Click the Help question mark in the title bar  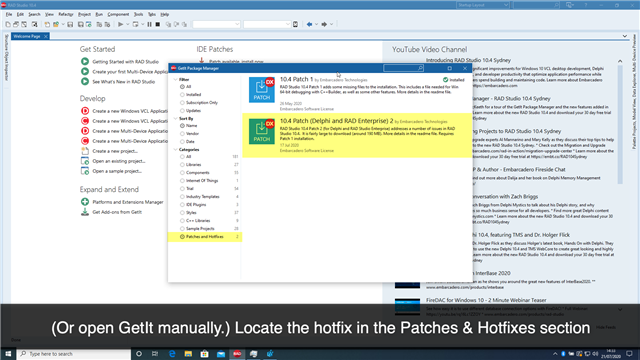pyautogui.click(x=585, y=5)
